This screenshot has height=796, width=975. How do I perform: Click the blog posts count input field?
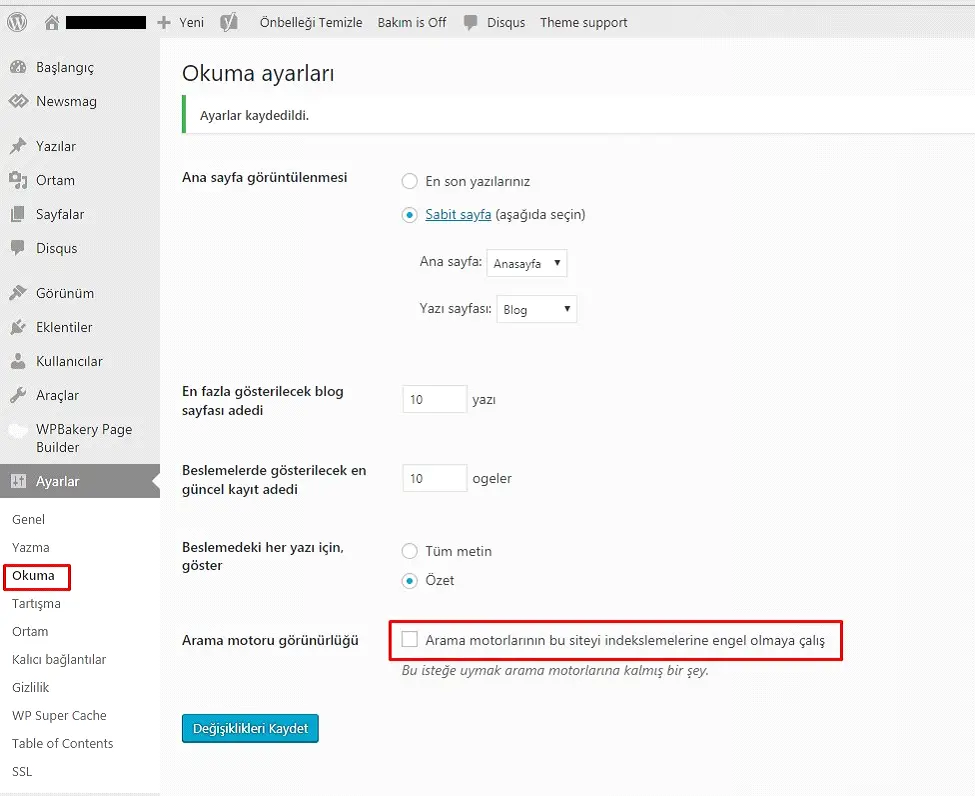click(434, 398)
